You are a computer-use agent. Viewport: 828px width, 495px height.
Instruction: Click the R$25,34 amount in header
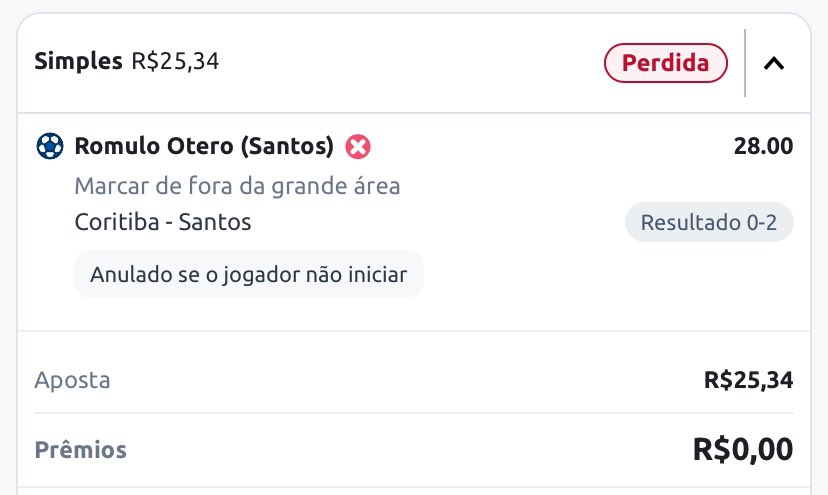click(175, 61)
